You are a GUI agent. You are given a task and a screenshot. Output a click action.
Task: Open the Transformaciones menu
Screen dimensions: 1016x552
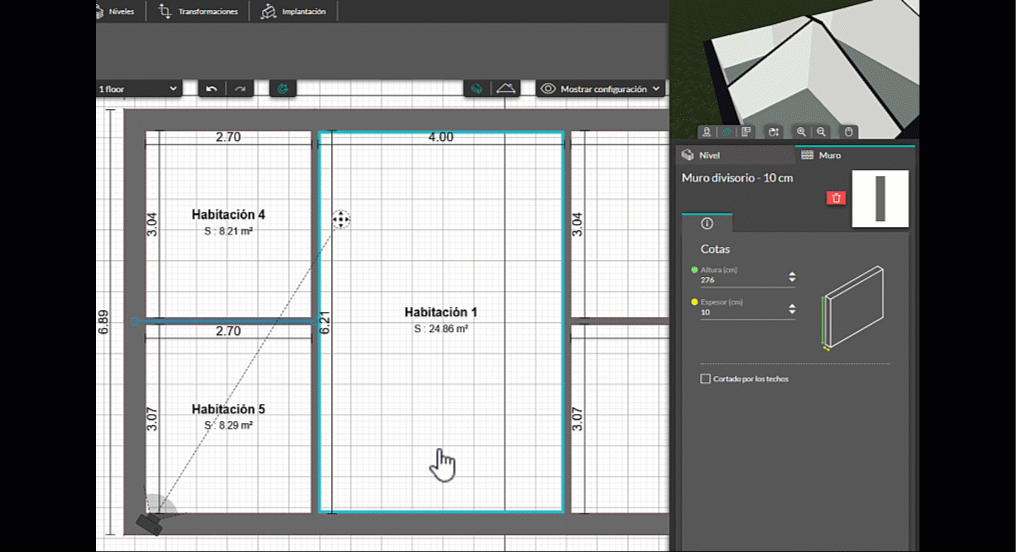198,11
